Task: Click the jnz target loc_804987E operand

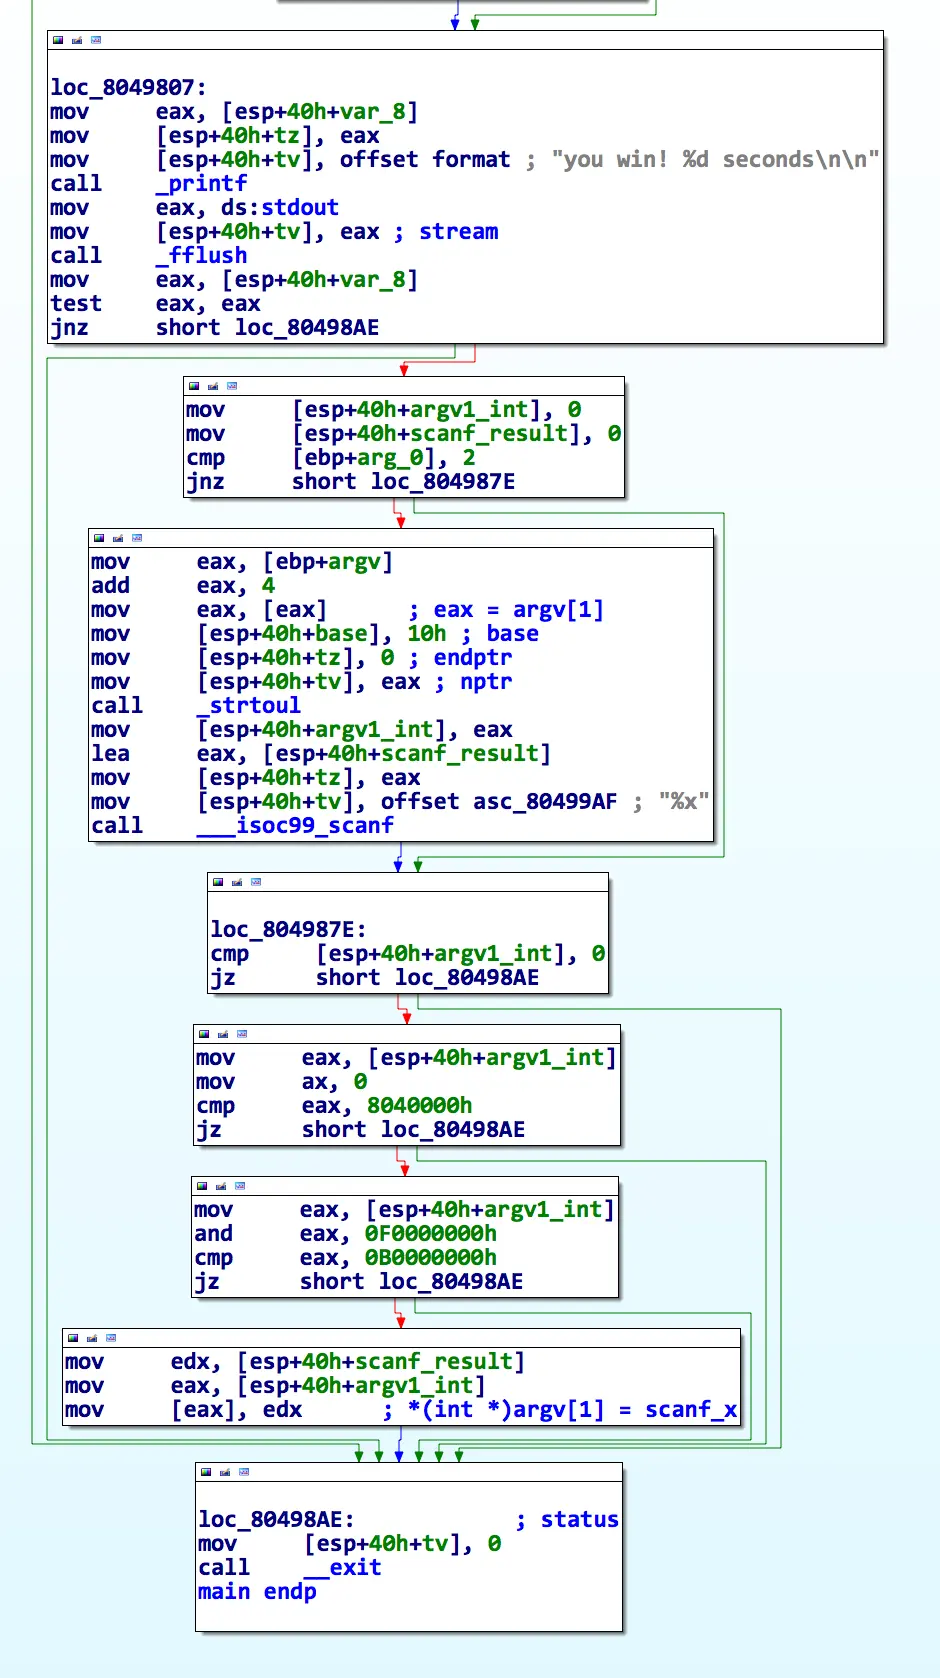Action: coord(443,482)
